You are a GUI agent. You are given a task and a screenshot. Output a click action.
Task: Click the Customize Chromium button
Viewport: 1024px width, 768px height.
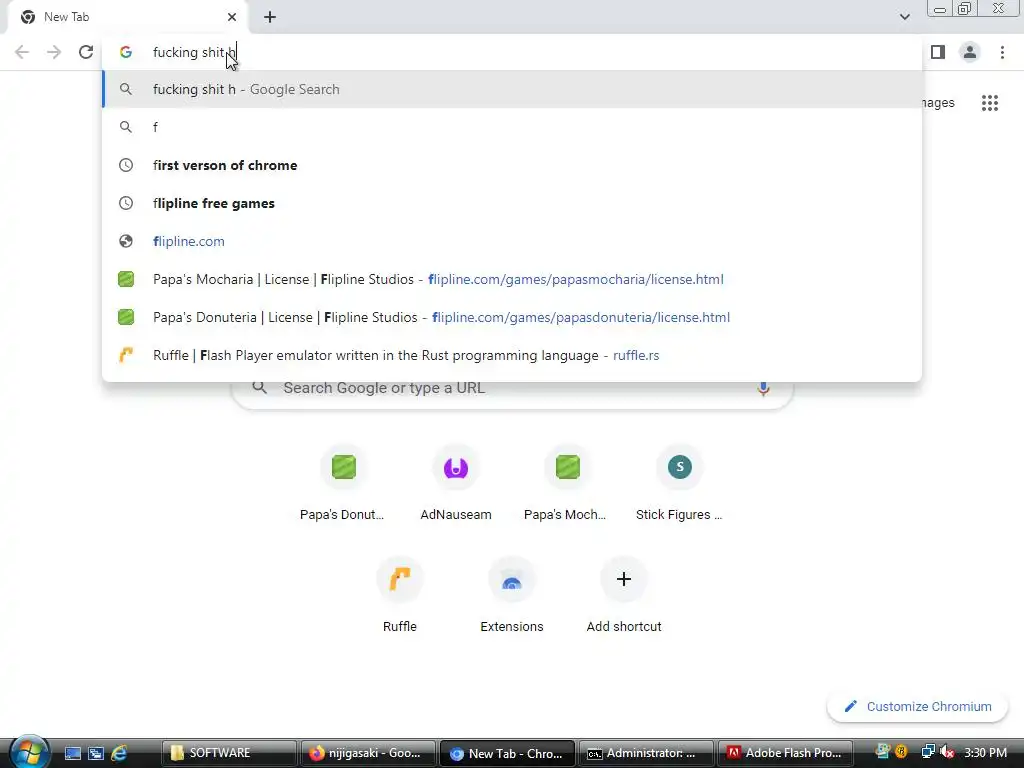[x=918, y=707]
